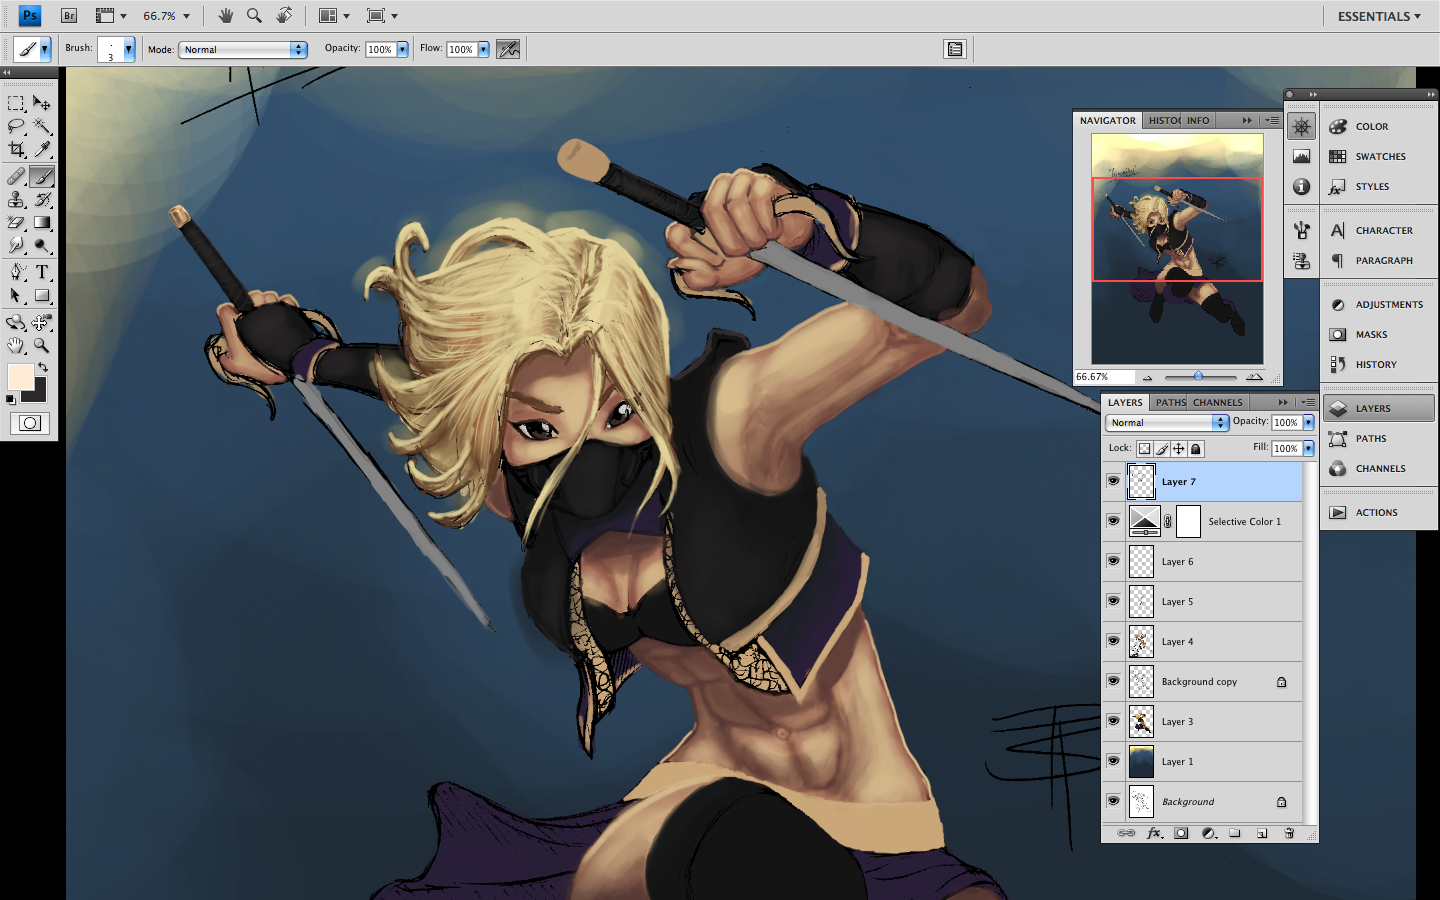
Task: Select the Rectangular Marquee tool
Action: click(16, 103)
